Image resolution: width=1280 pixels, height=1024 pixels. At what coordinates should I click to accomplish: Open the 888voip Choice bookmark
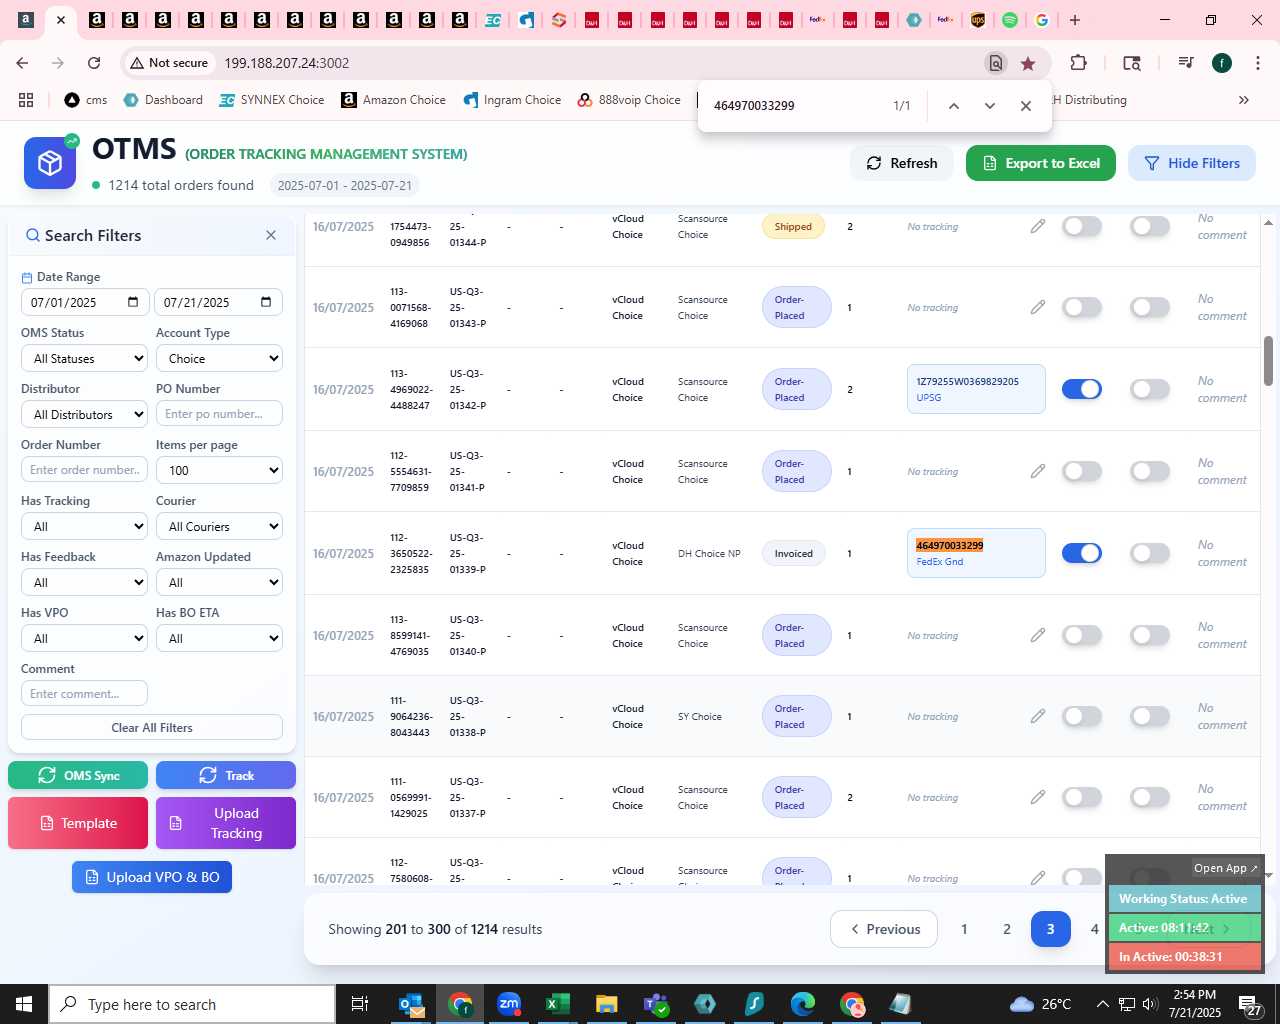coord(629,100)
